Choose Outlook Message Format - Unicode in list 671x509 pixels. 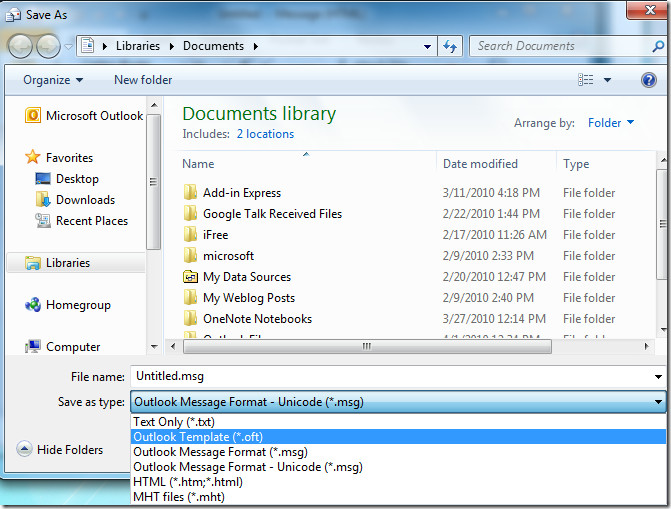pyautogui.click(x=398, y=467)
